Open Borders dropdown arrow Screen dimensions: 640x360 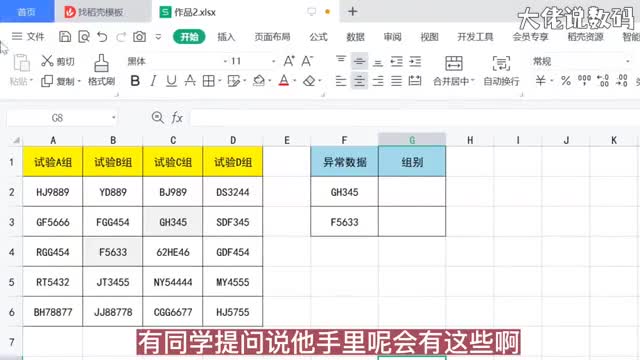tap(220, 81)
